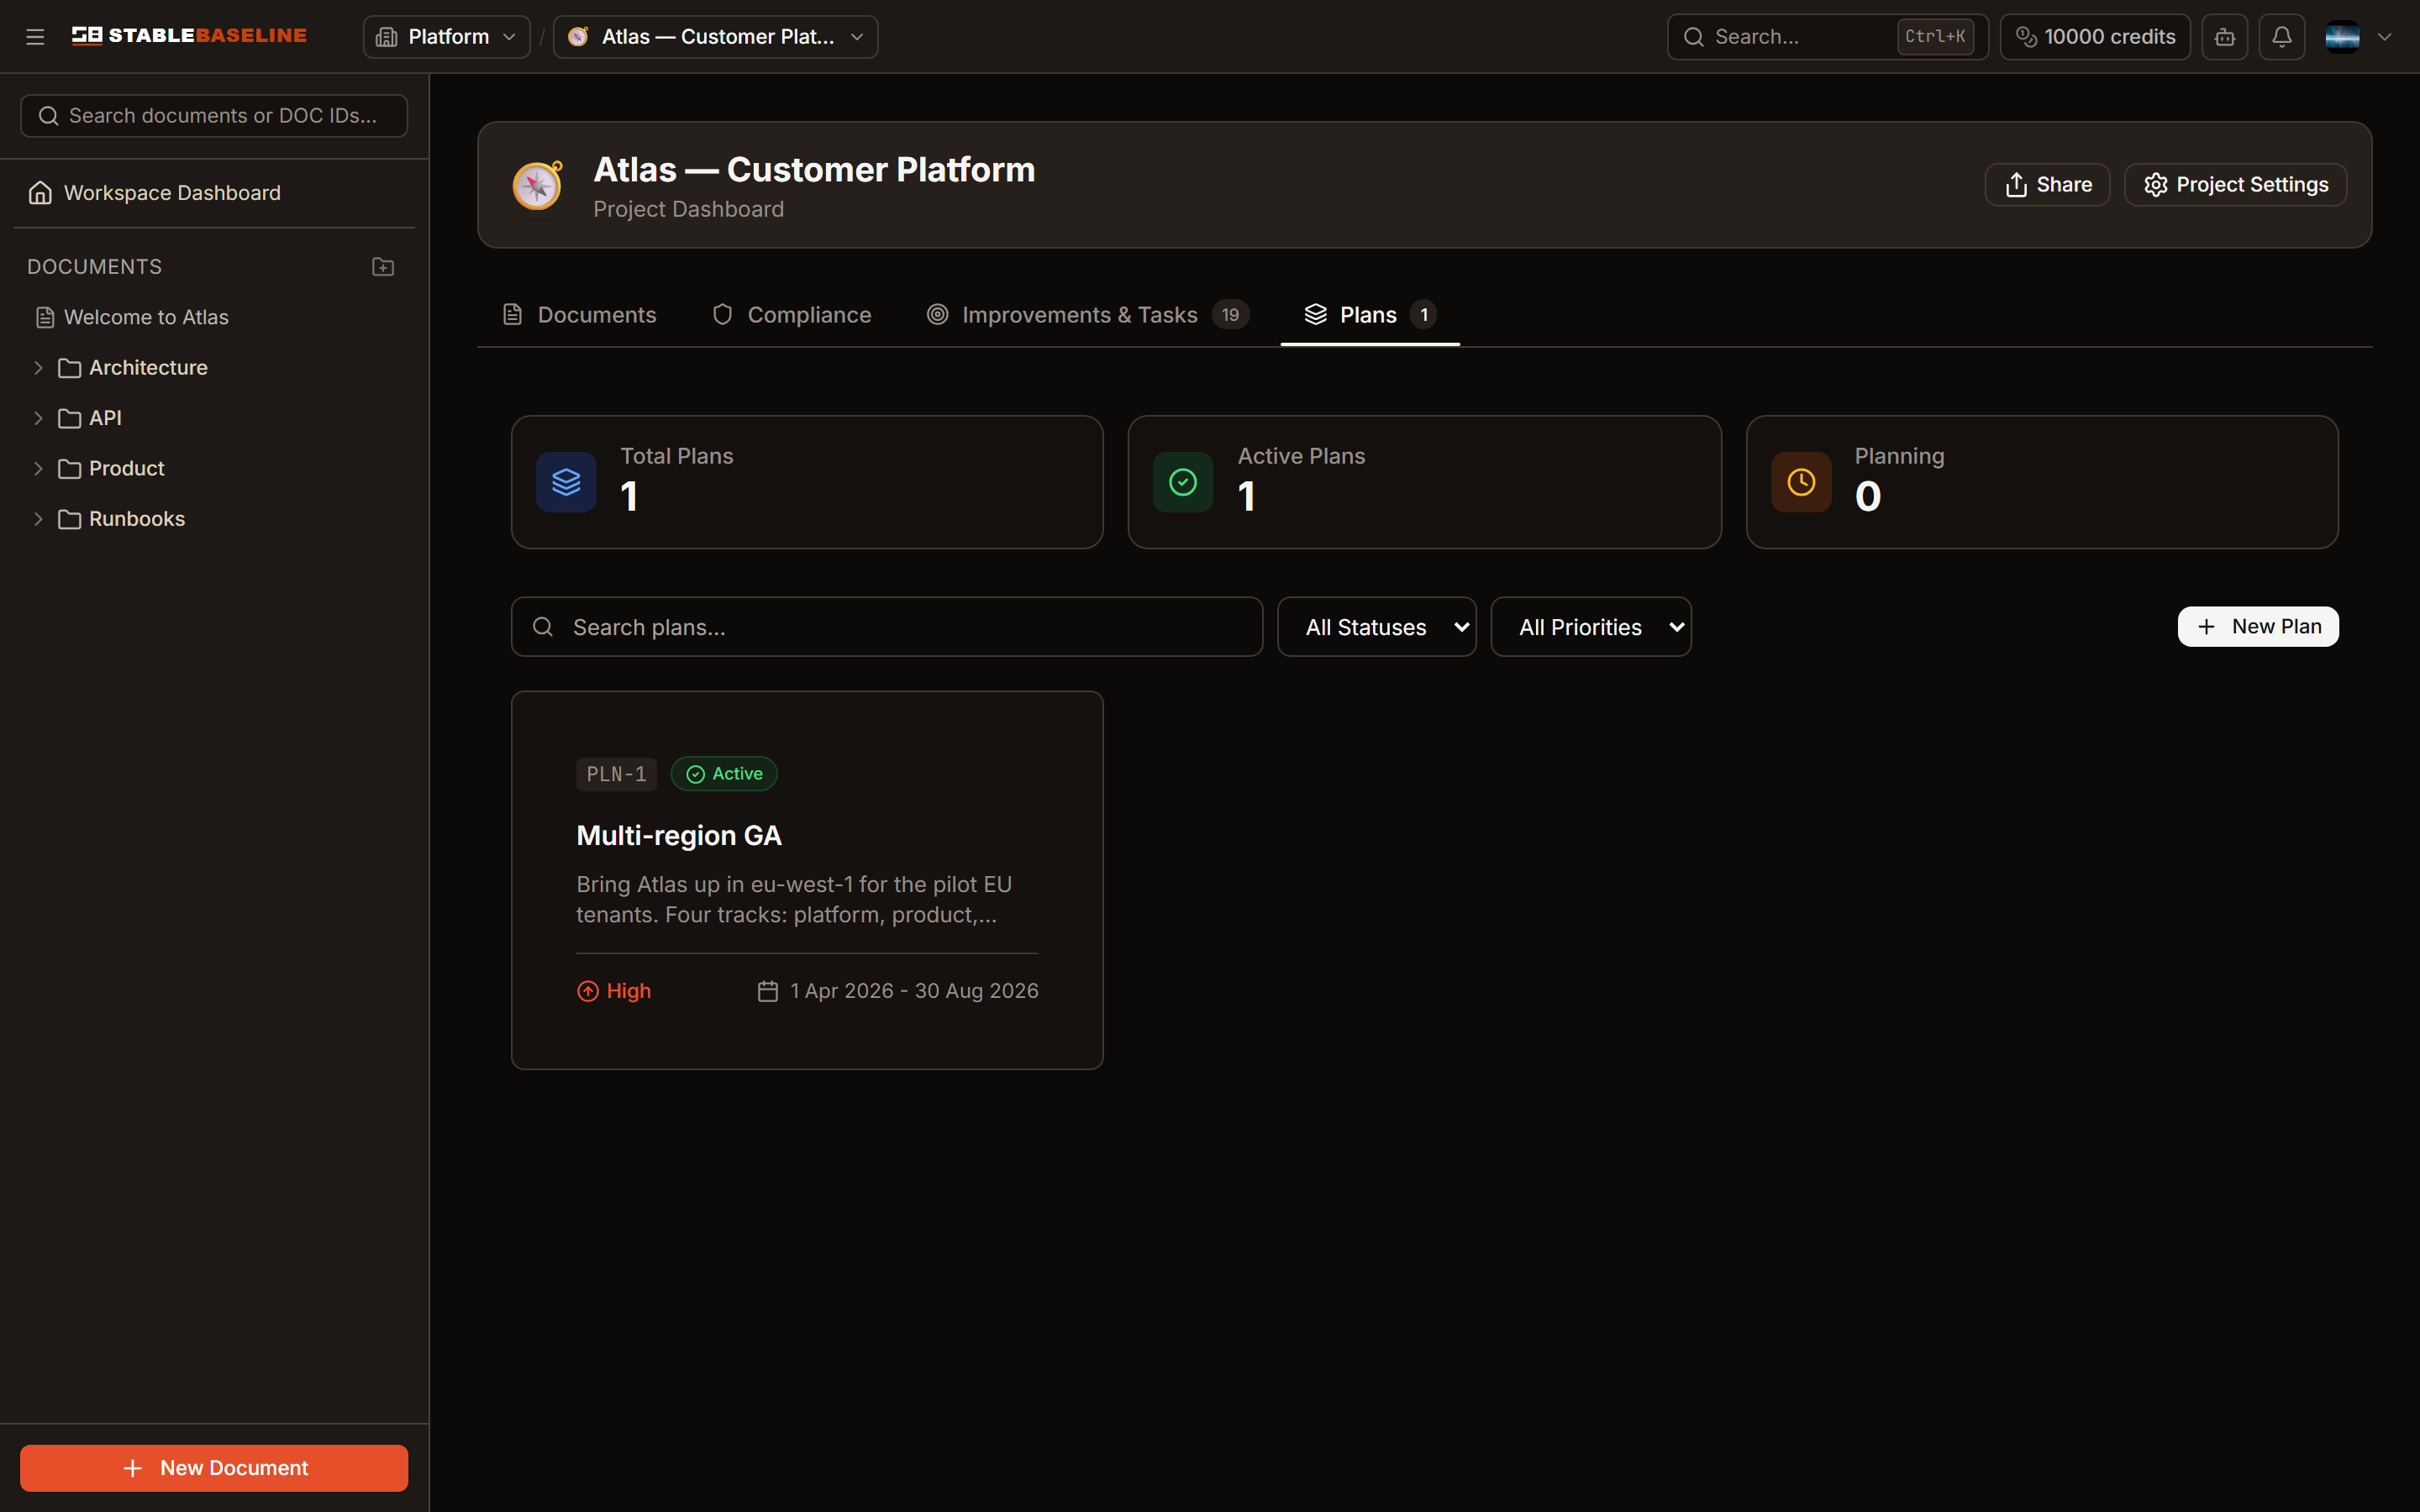Viewport: 2420px width, 1512px height.
Task: Click the Total Plans card label
Action: pyautogui.click(x=676, y=456)
